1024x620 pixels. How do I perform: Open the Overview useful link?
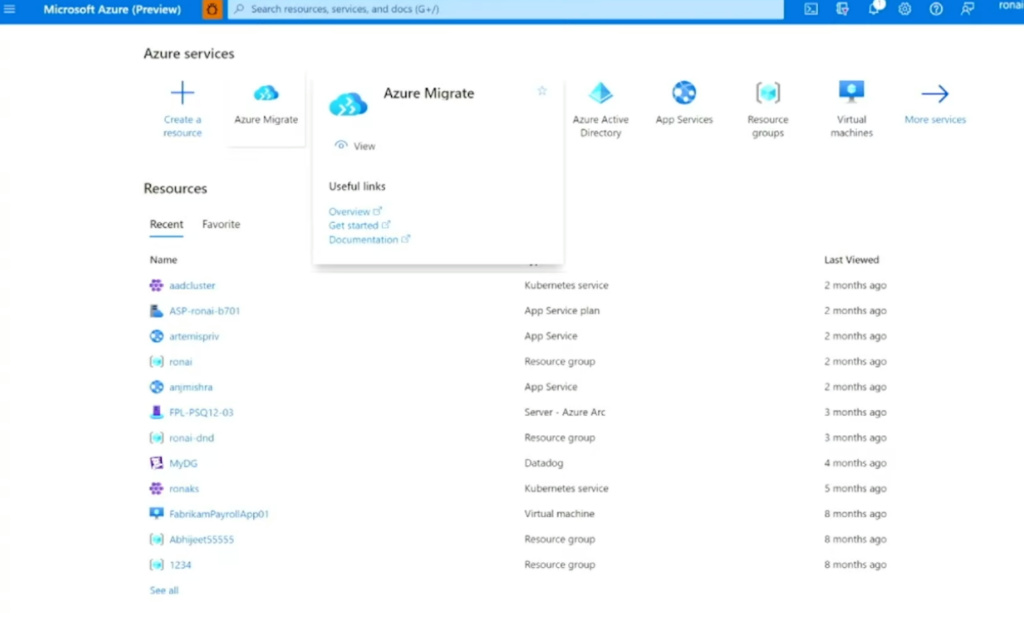point(355,211)
